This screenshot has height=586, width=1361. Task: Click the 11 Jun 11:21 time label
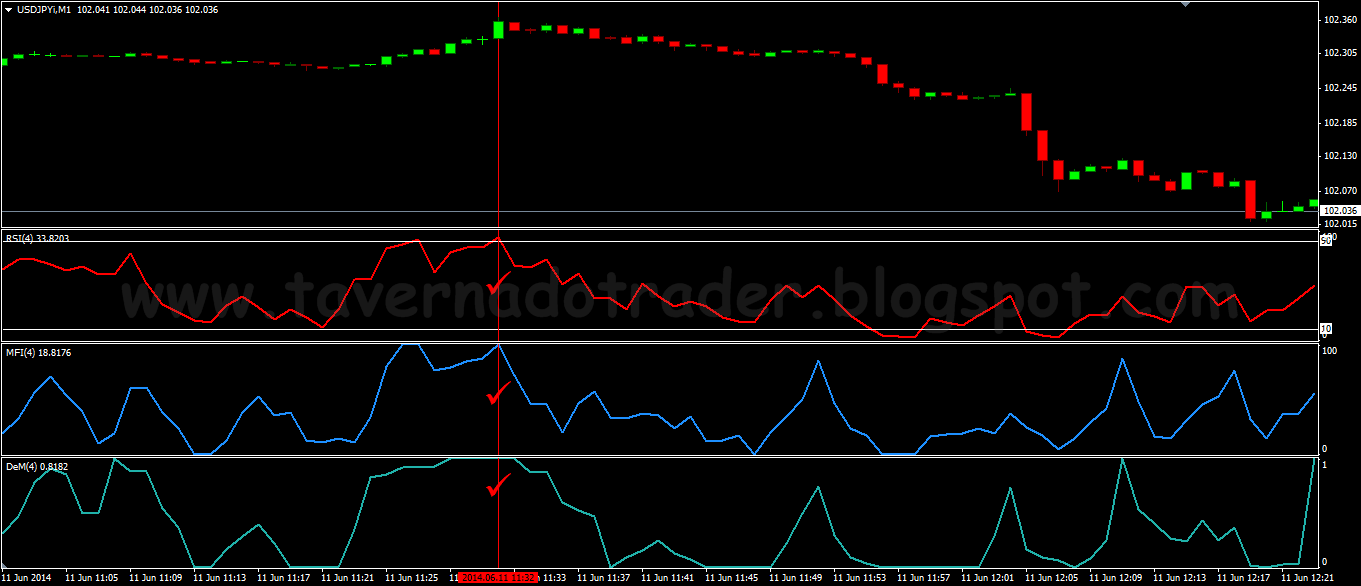pos(347,578)
